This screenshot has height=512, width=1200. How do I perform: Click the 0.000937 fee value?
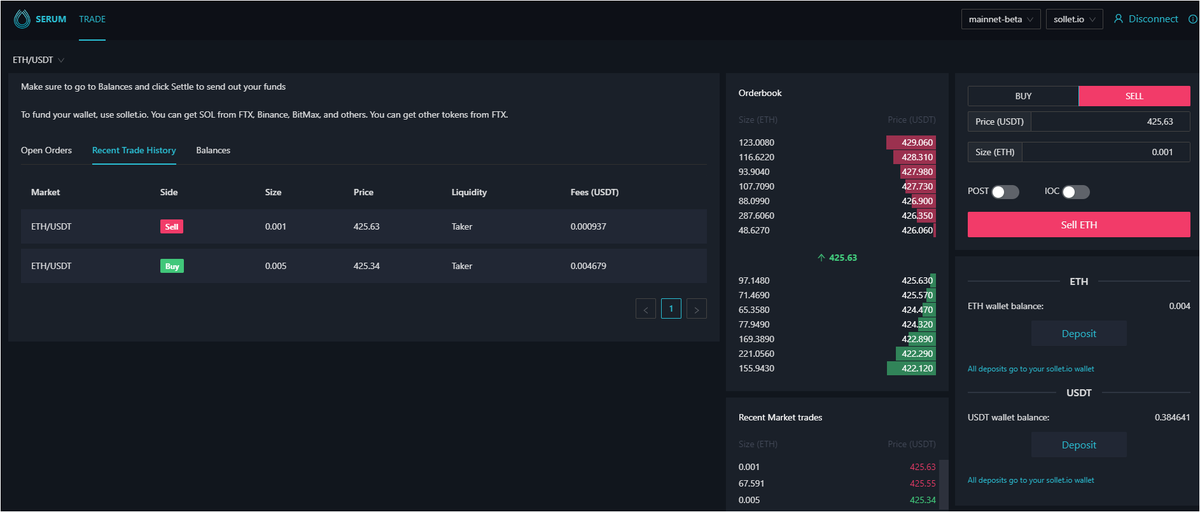click(x=589, y=226)
